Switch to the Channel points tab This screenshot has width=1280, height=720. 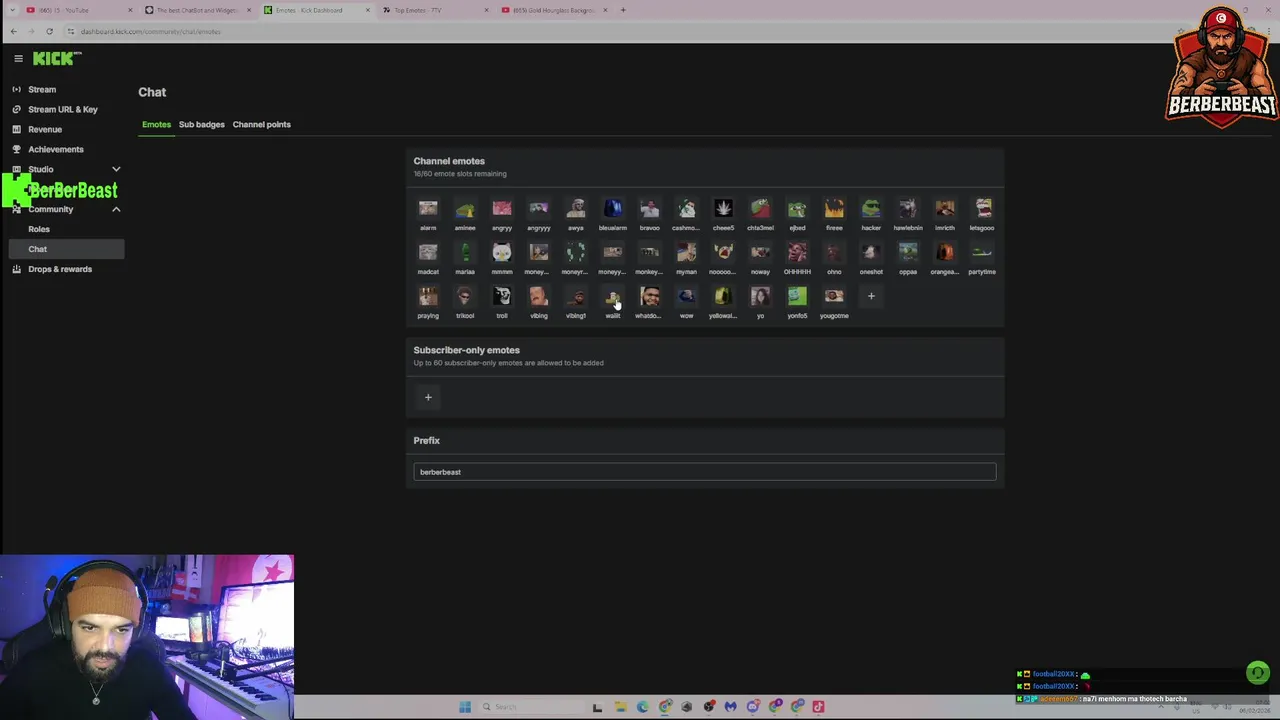261,124
